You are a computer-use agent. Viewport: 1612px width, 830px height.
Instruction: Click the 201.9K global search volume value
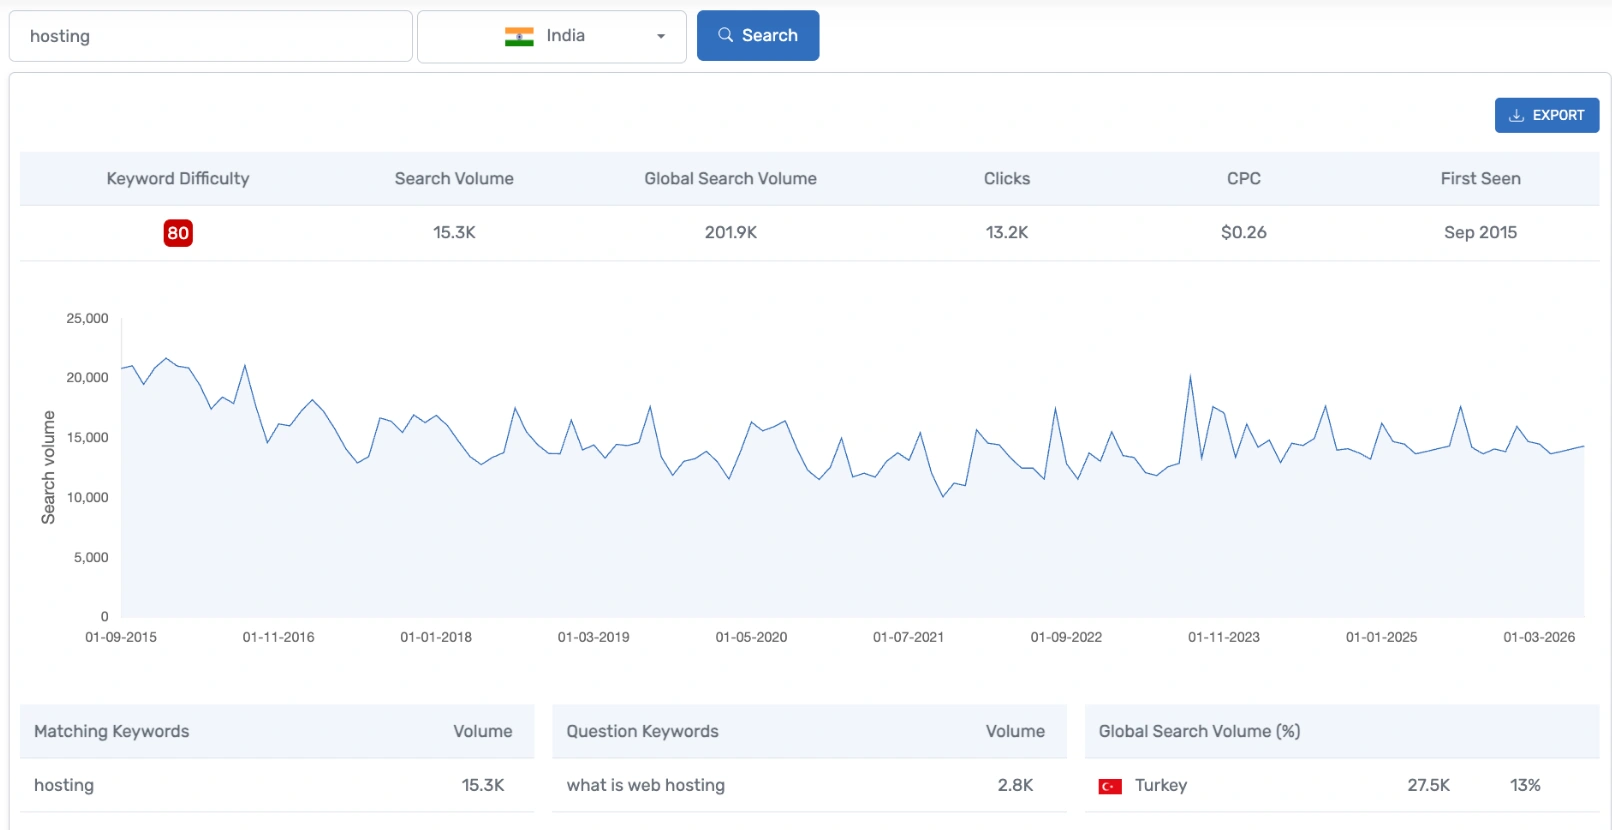(731, 232)
